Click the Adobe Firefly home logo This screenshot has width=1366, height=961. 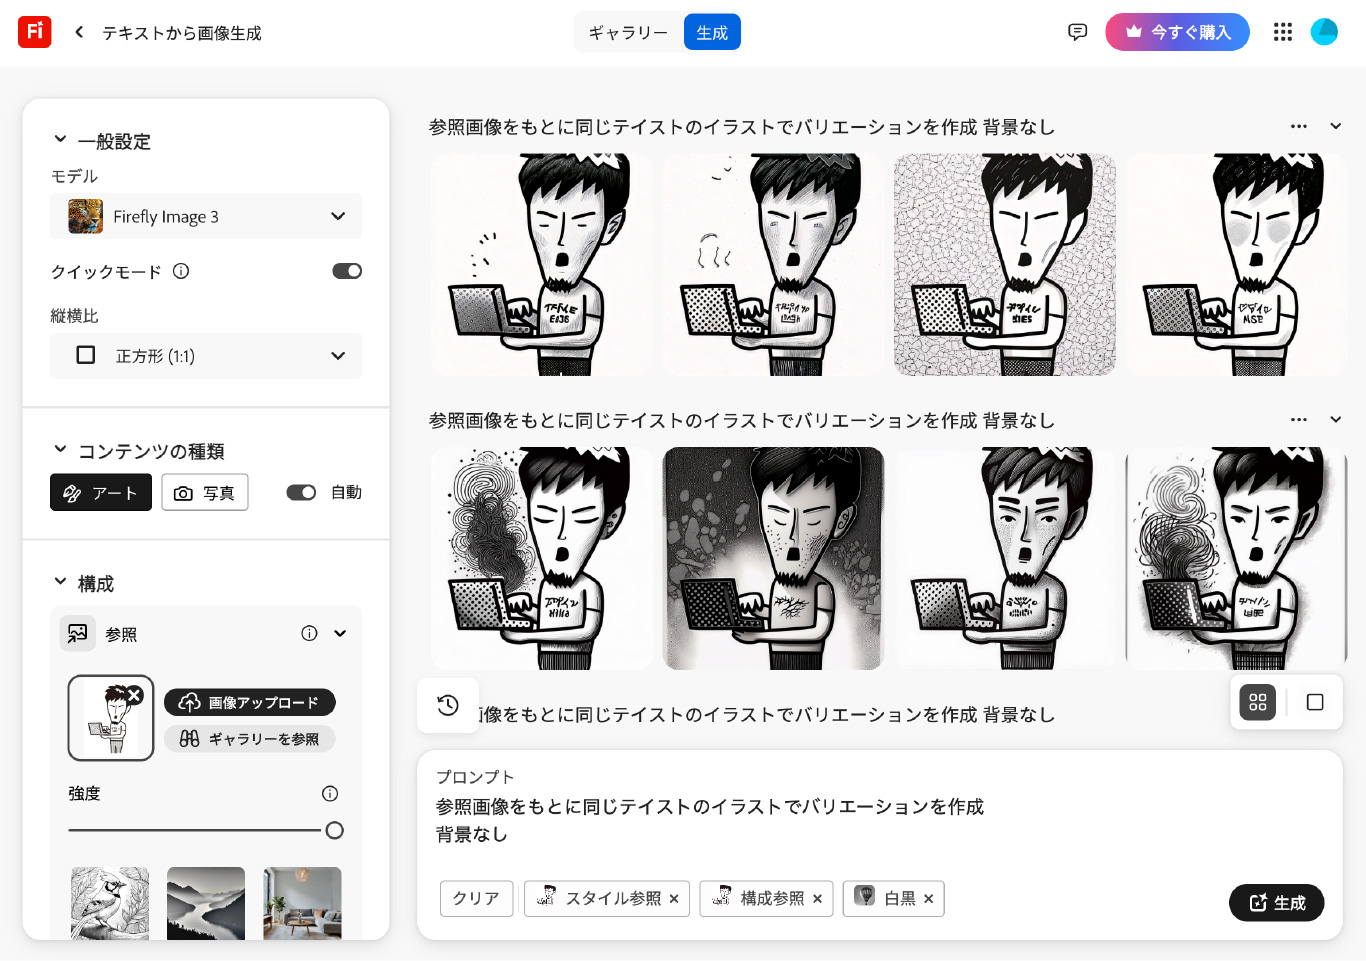(34, 32)
